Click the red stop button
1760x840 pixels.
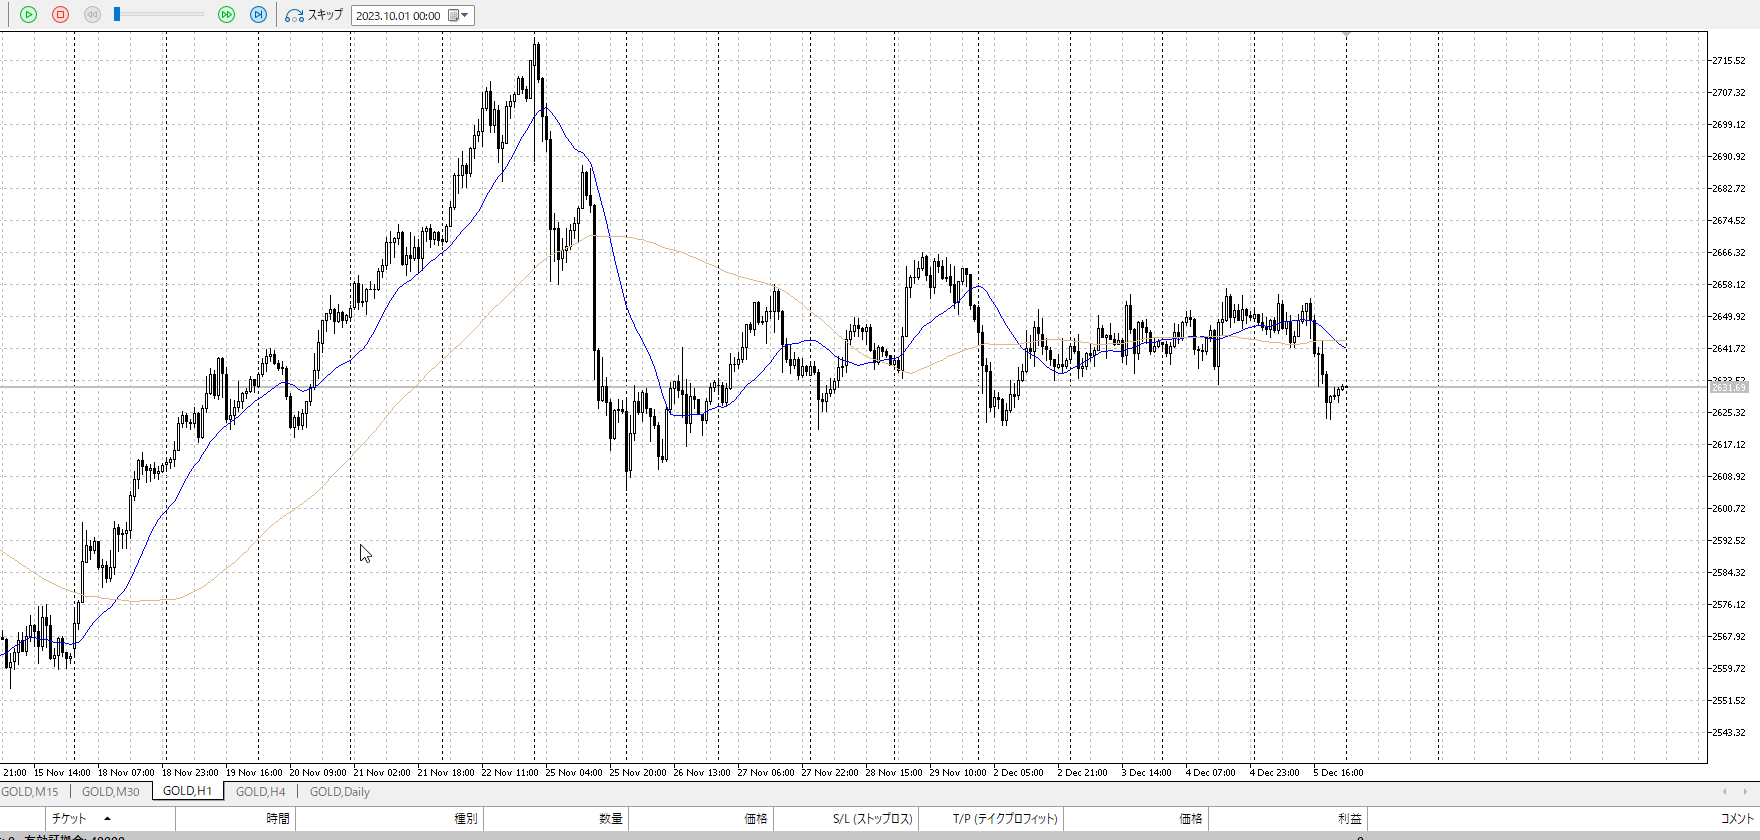60,15
